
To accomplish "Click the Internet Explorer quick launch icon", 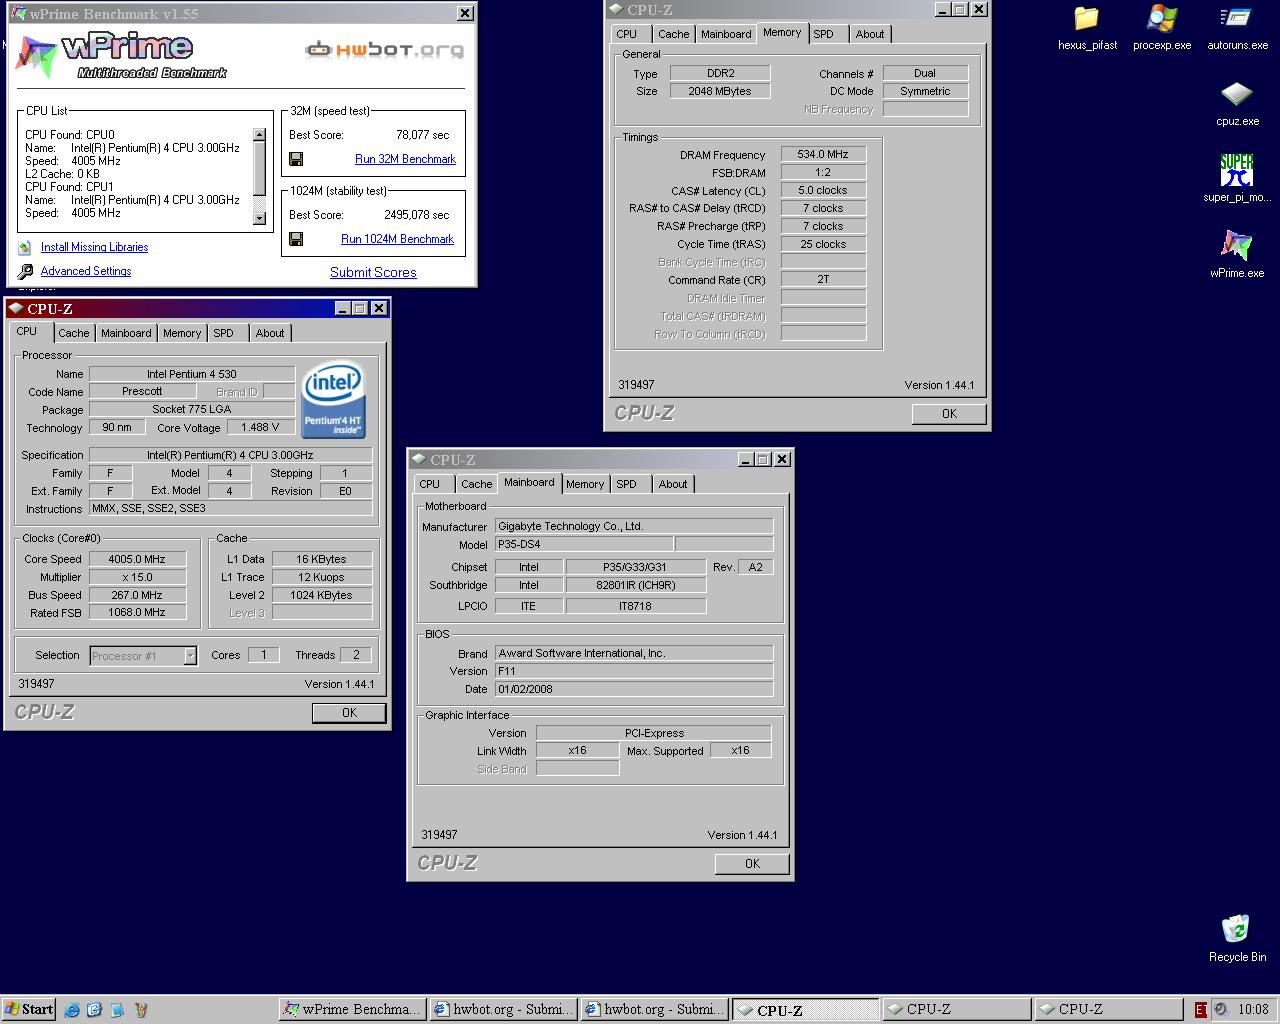I will (x=72, y=1010).
